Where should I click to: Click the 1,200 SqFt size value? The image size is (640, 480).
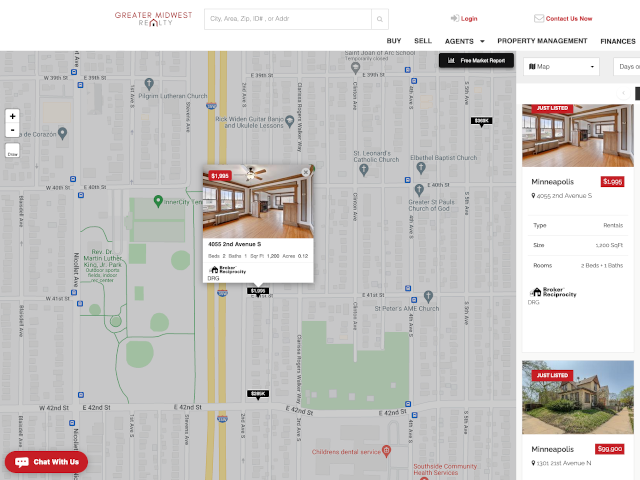pos(609,245)
